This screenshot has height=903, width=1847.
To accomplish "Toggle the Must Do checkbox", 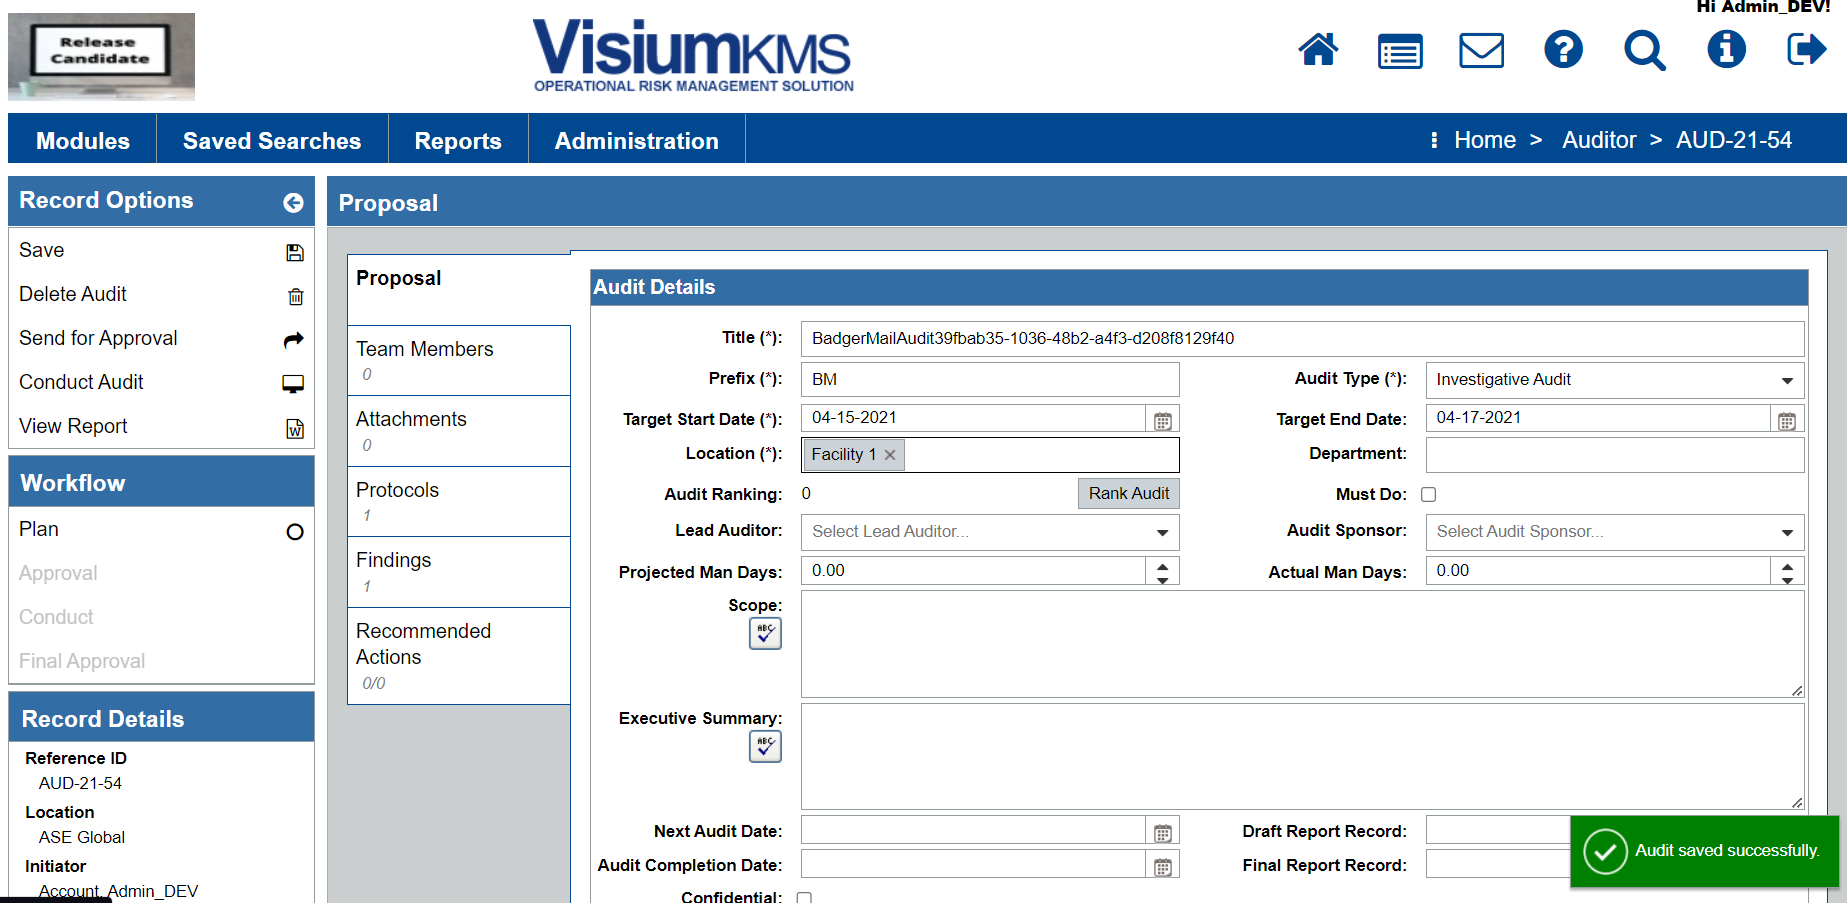I will click(x=1429, y=494).
